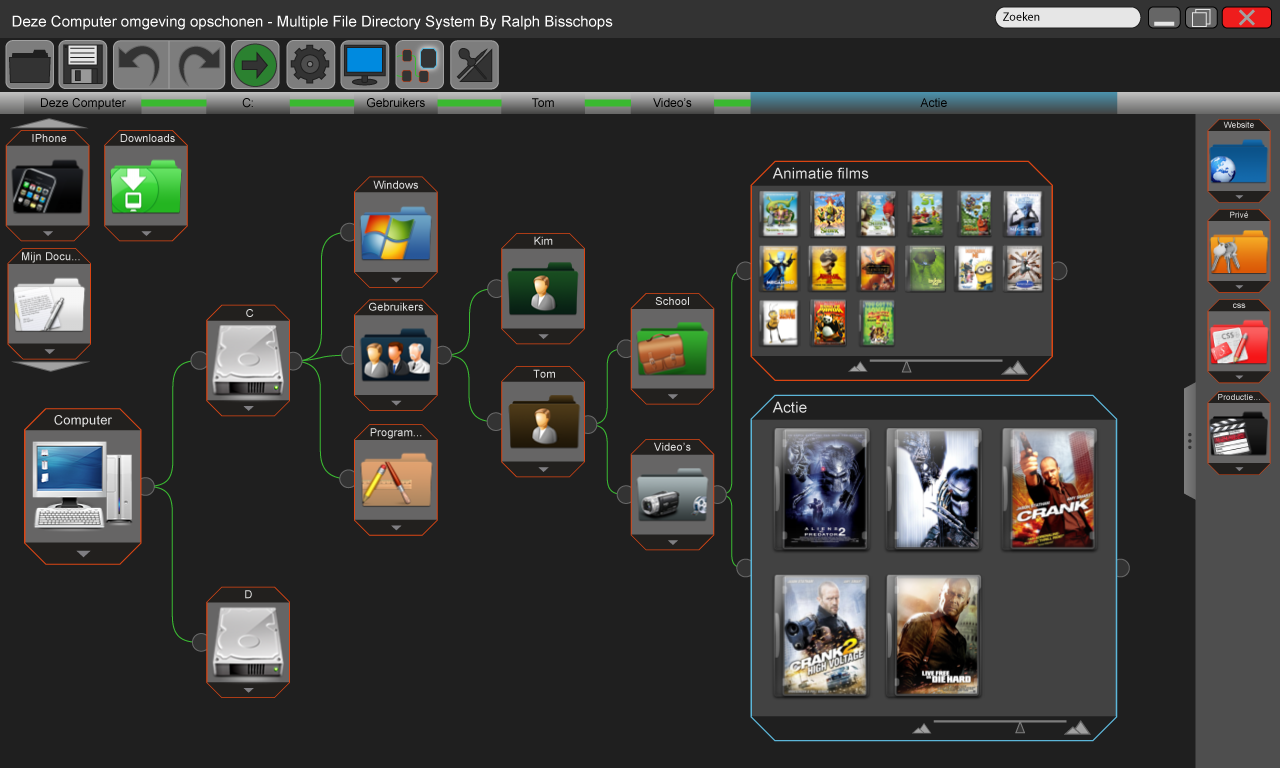Image resolution: width=1280 pixels, height=768 pixels.
Task: Adjust the zoom slider in the Actie panel
Action: (1020, 728)
